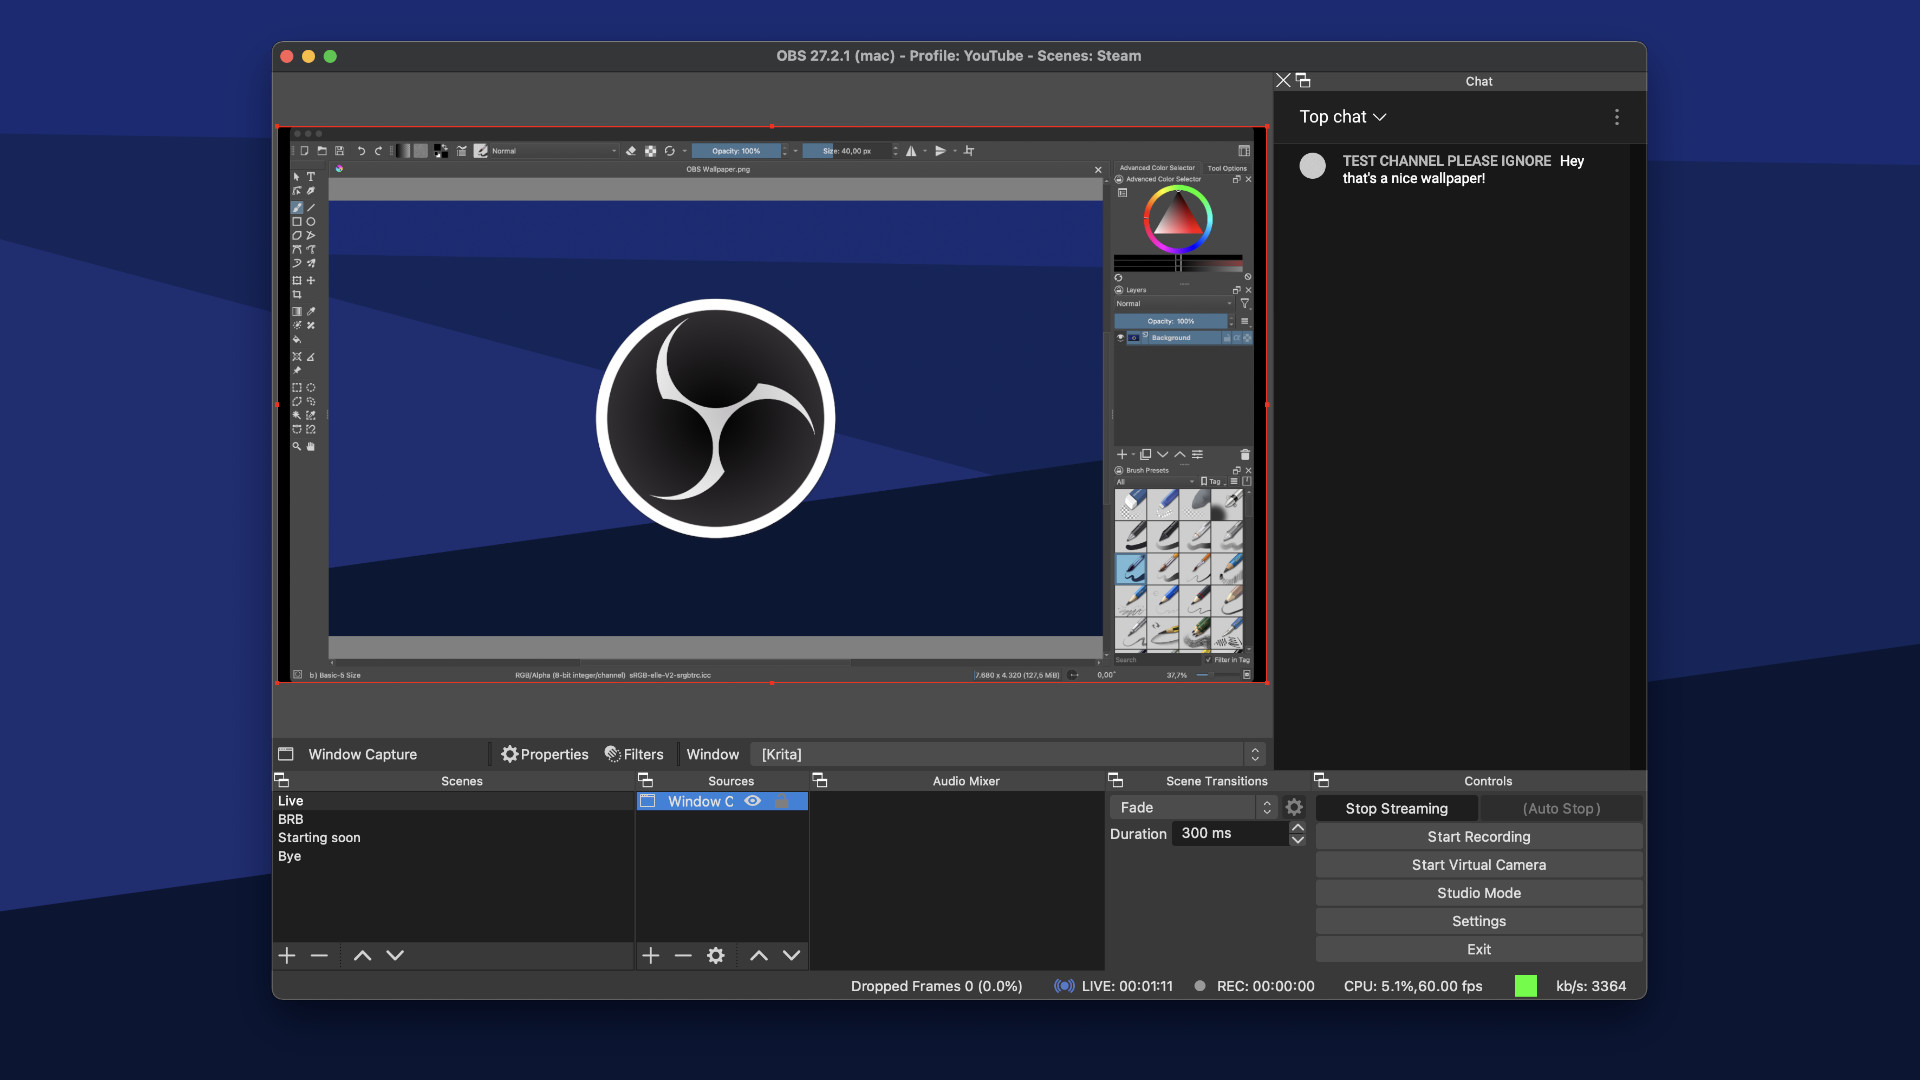Open OBS scene transitions settings gear
The height and width of the screenshot is (1080, 1920).
(x=1295, y=806)
